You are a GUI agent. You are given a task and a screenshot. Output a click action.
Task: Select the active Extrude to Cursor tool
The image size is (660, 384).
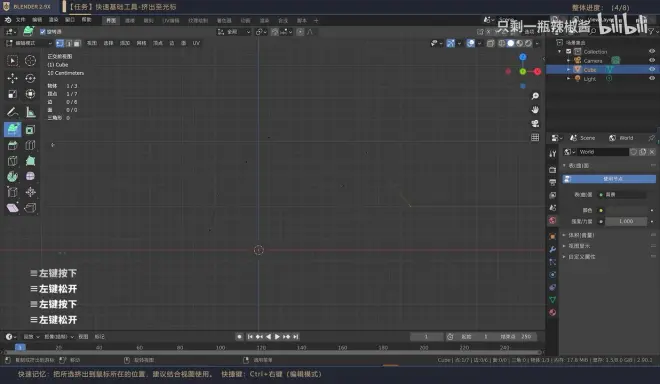click(x=13, y=129)
